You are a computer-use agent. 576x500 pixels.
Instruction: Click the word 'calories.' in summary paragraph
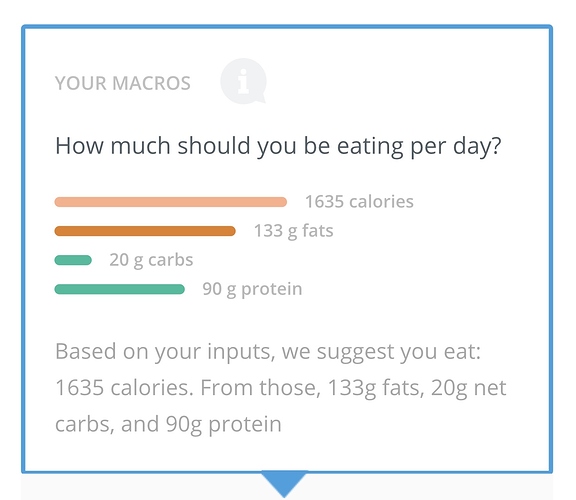point(152,388)
